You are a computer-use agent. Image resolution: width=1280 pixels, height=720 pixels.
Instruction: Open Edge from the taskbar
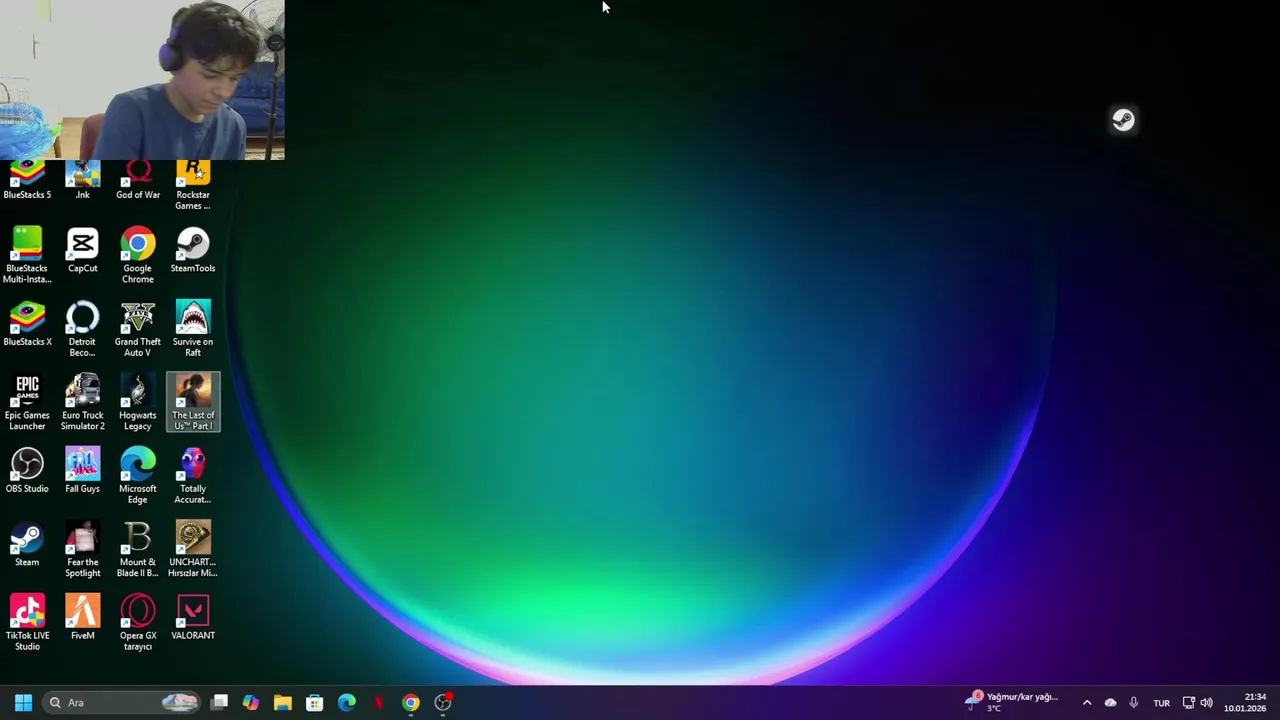click(347, 703)
